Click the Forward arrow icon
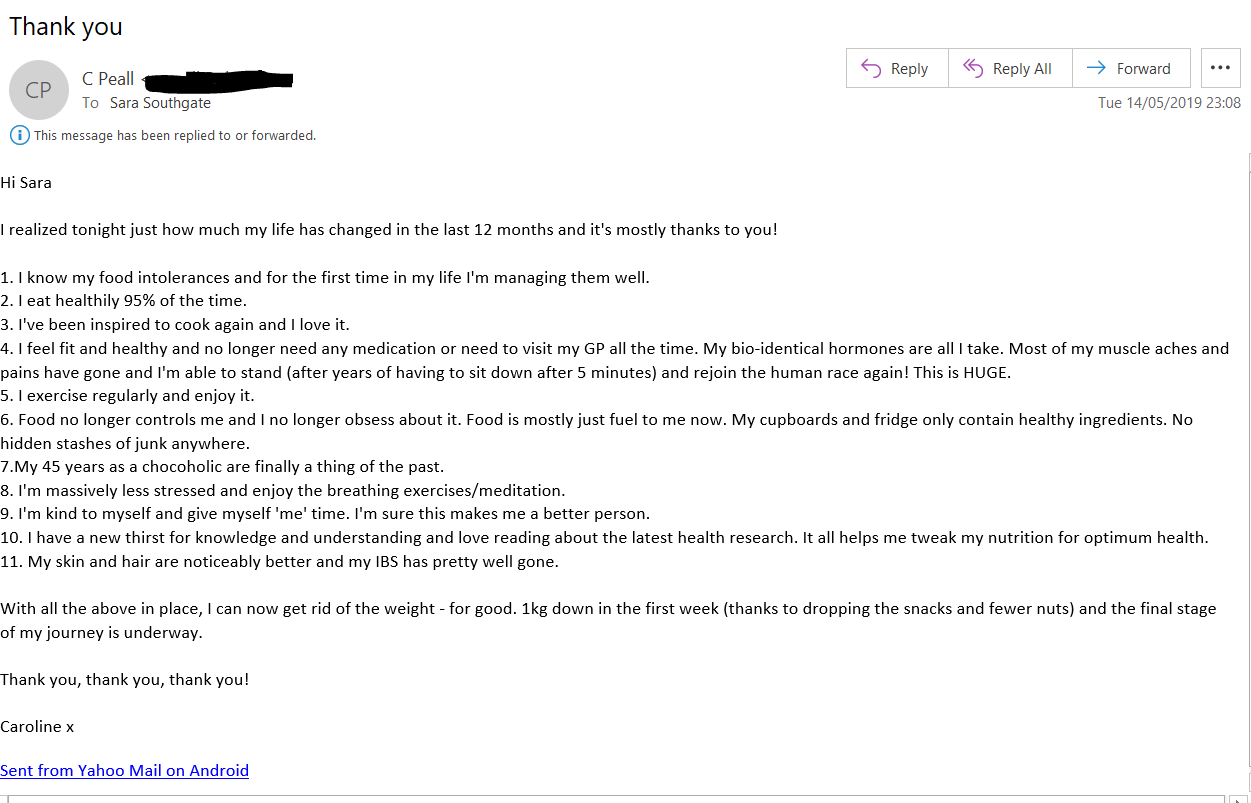Screen dimensions: 1251x803 click(1096, 69)
